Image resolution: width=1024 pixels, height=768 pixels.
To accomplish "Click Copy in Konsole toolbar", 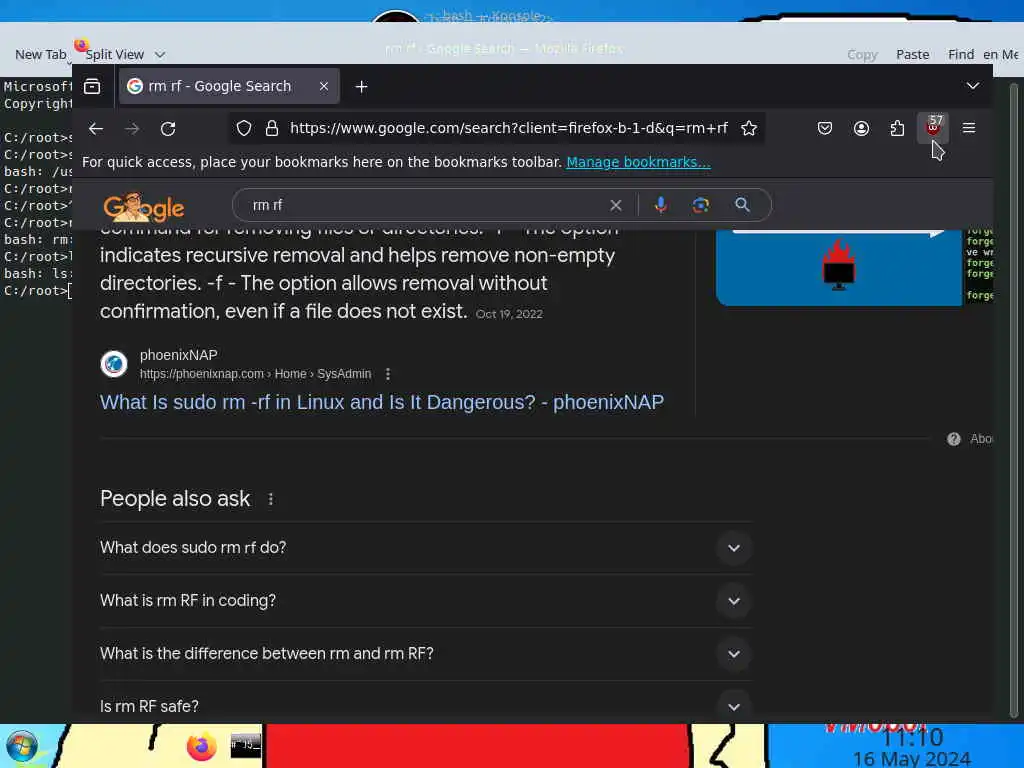I will [862, 55].
